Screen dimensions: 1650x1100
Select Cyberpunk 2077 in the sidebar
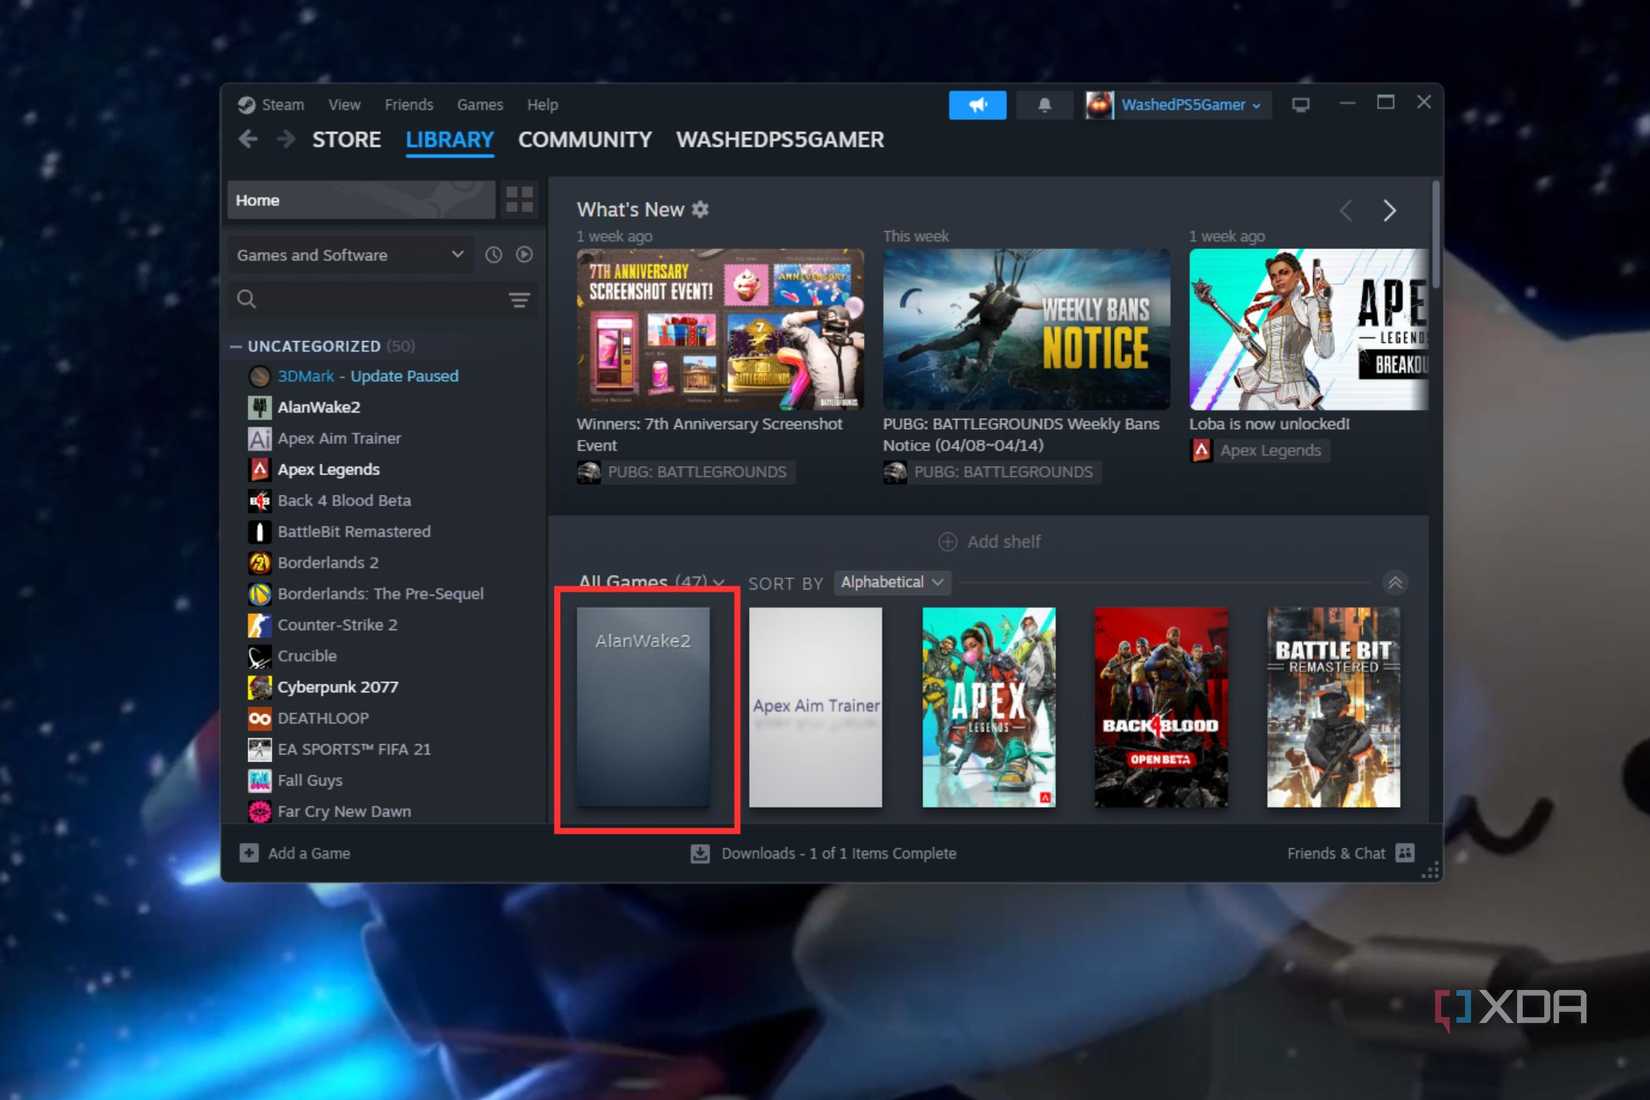coord(338,687)
